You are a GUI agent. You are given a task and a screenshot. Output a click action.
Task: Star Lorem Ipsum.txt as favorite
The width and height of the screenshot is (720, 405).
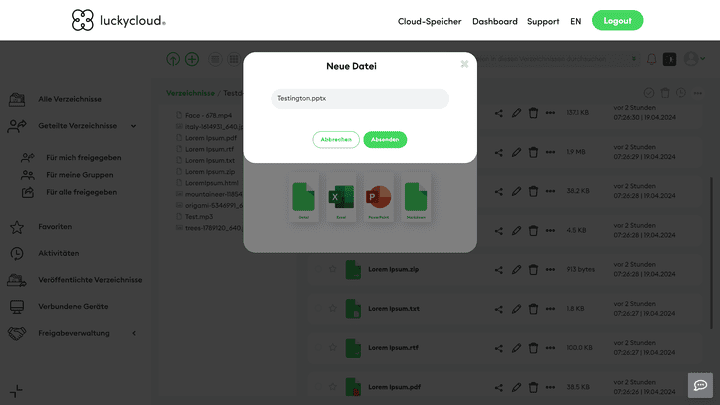click(332, 309)
